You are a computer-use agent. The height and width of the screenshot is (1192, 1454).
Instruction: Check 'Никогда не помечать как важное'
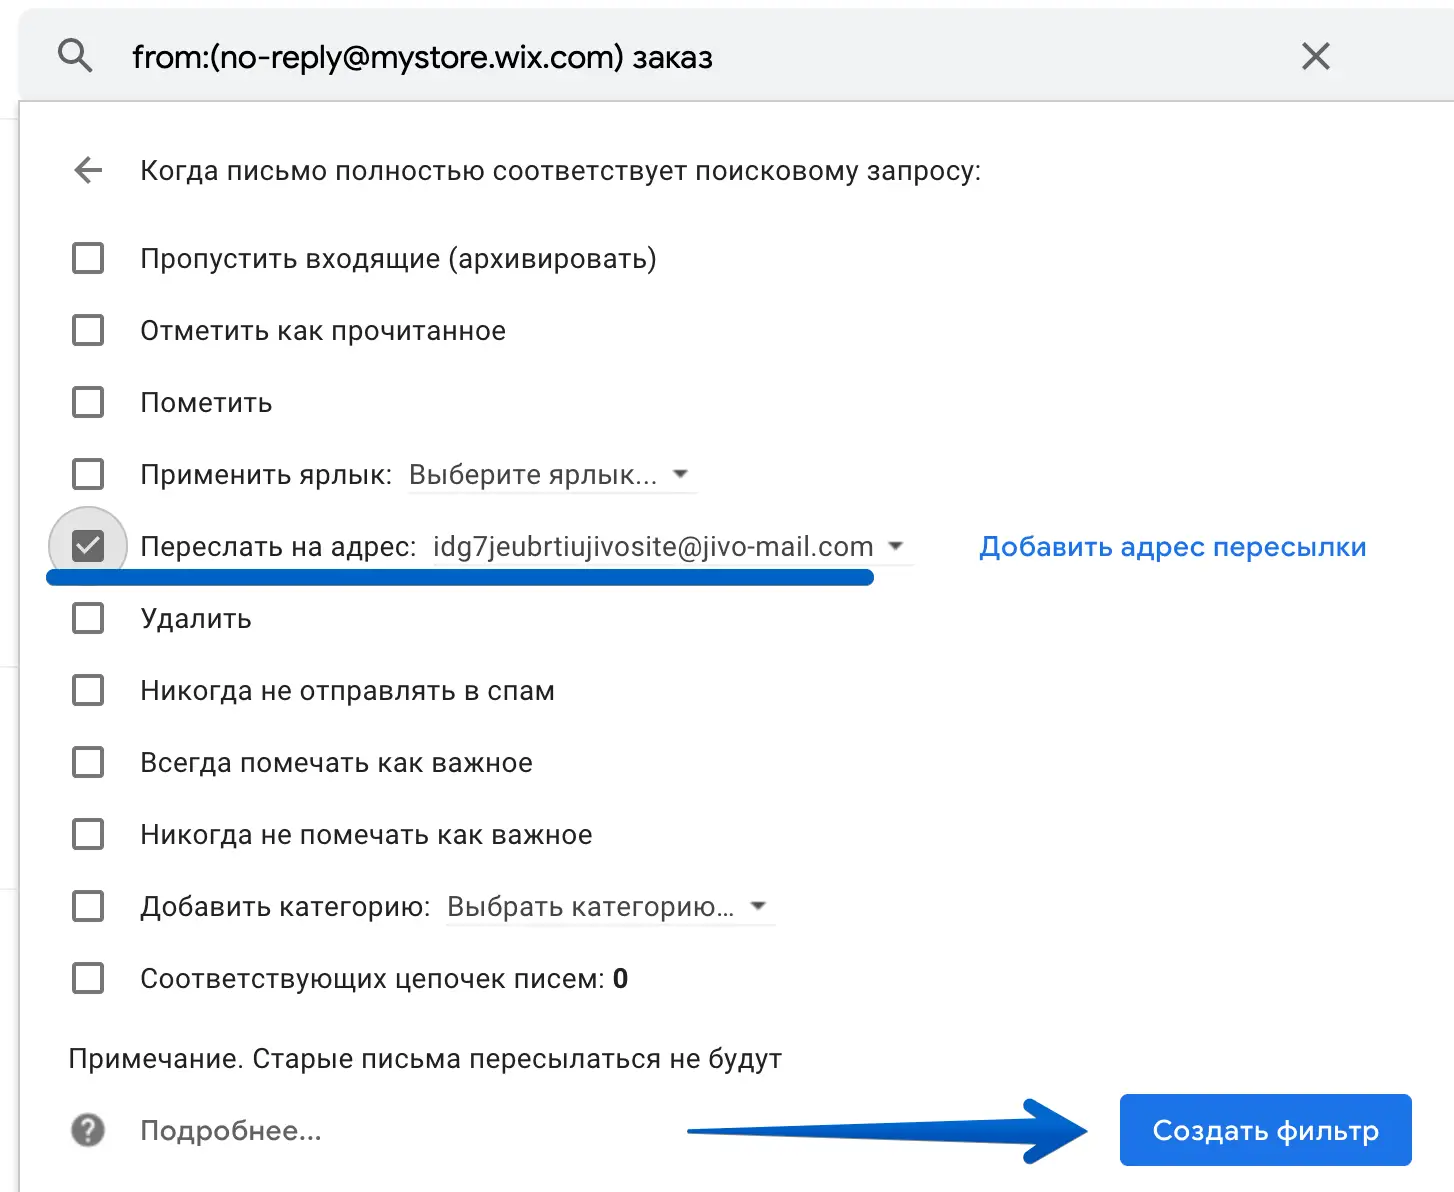click(88, 835)
